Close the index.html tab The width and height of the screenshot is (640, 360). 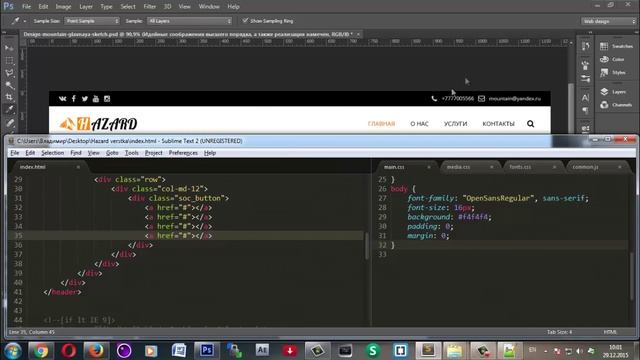point(78,167)
